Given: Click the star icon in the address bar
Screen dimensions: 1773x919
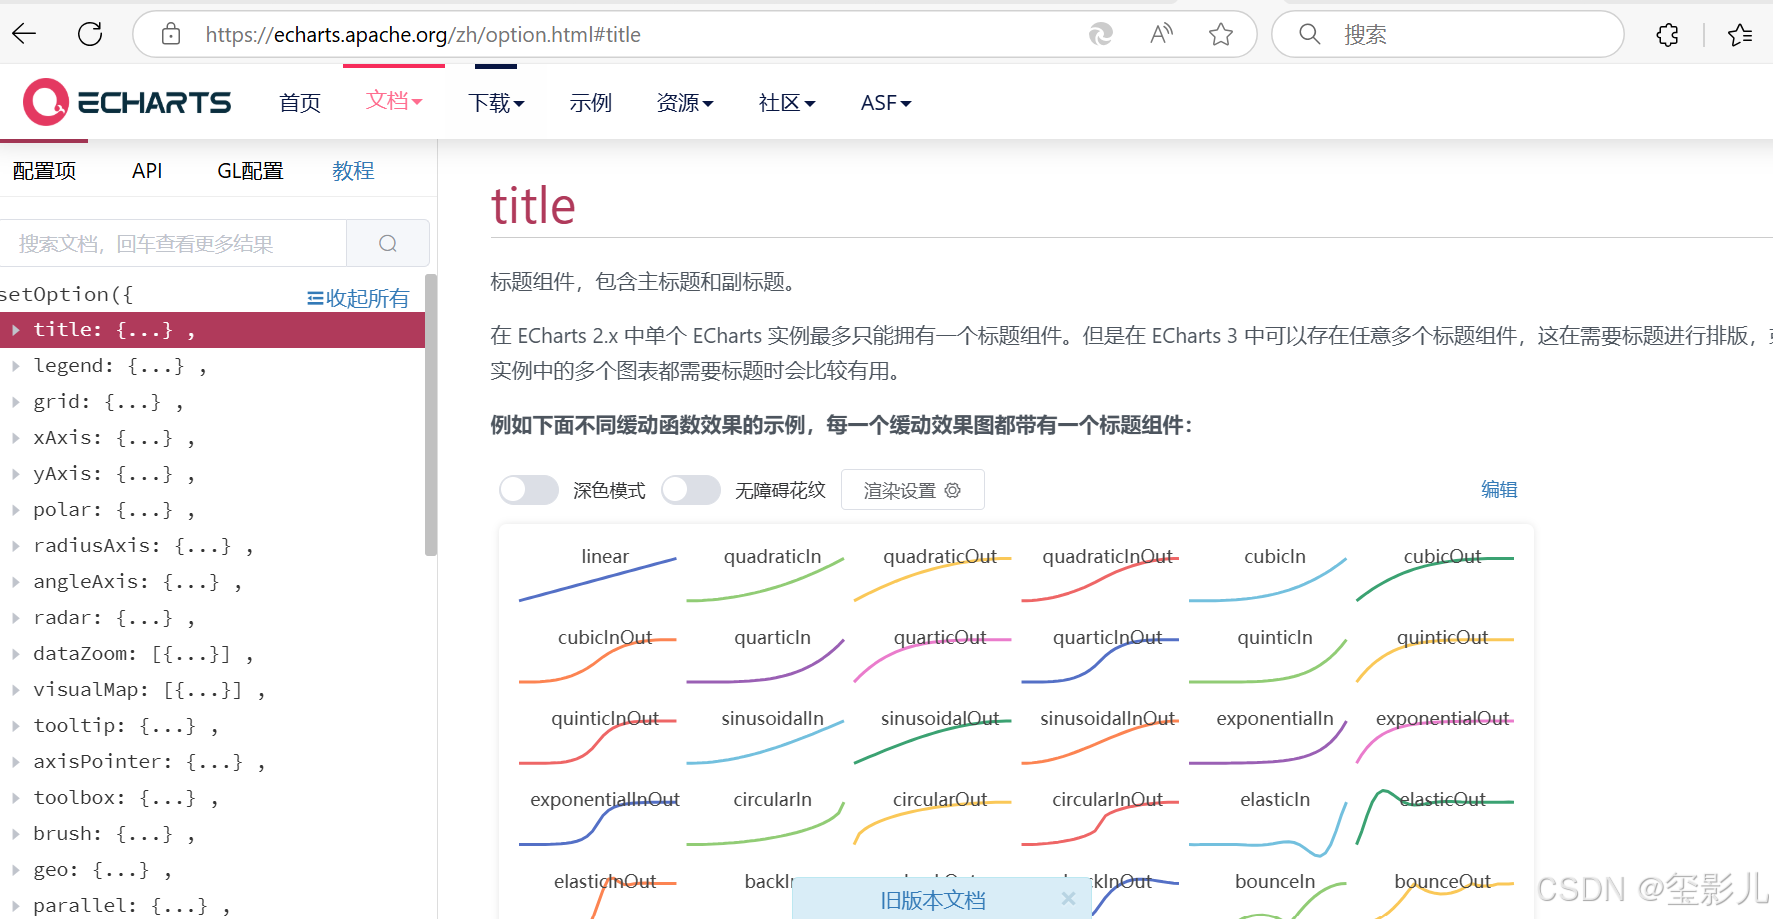Looking at the screenshot, I should [x=1220, y=33].
